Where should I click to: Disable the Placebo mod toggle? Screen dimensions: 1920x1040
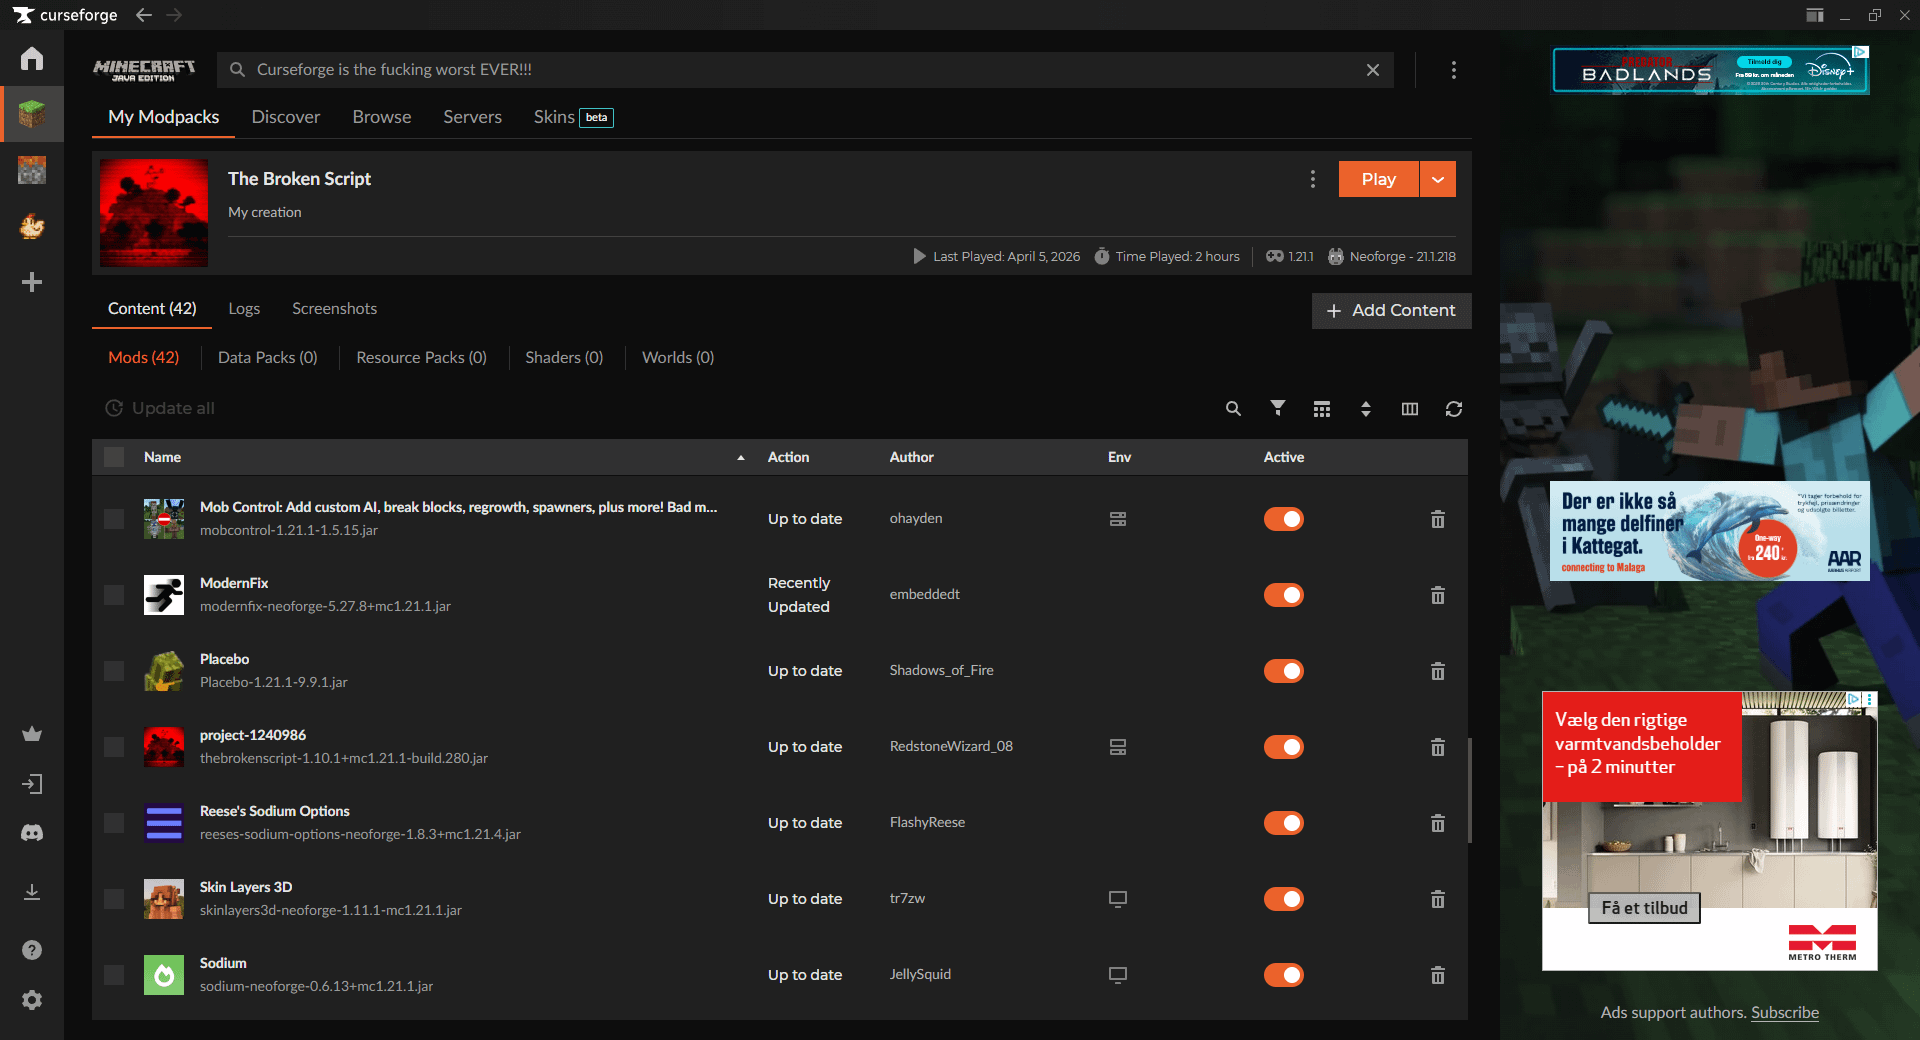(x=1284, y=671)
